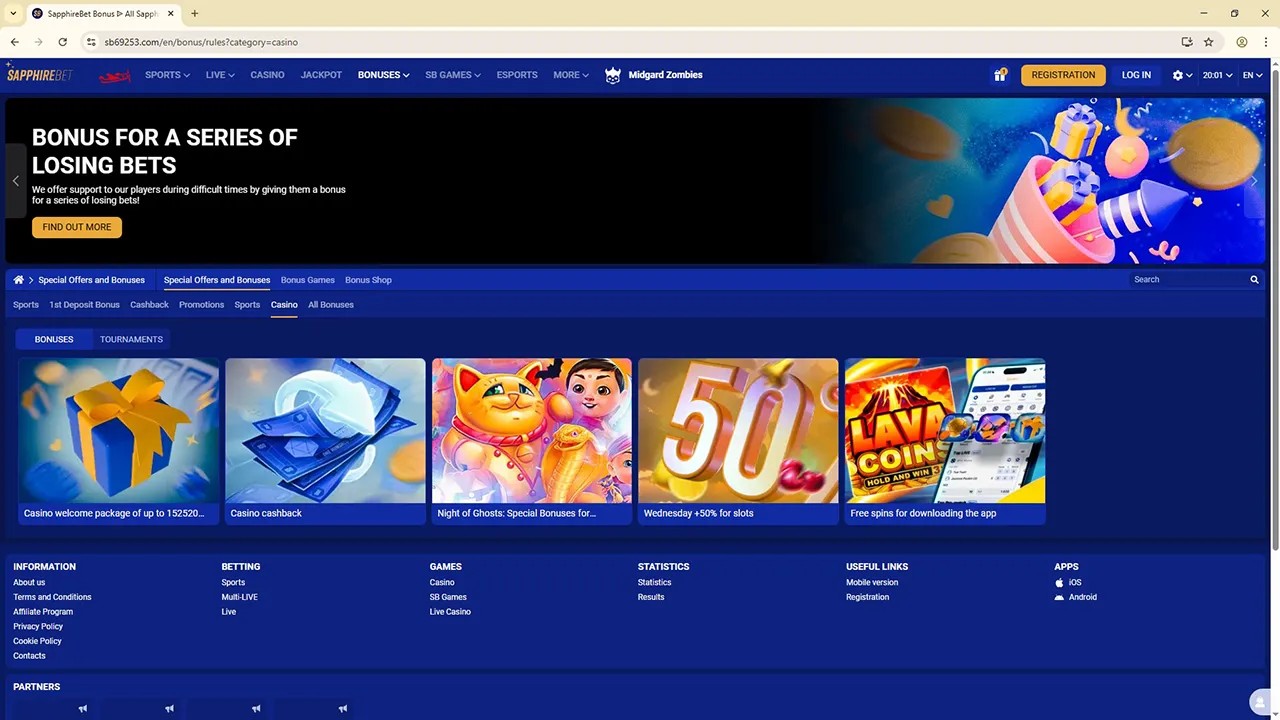This screenshot has height=720, width=1280.
Task: Click the search magnifier icon
Action: click(1254, 280)
